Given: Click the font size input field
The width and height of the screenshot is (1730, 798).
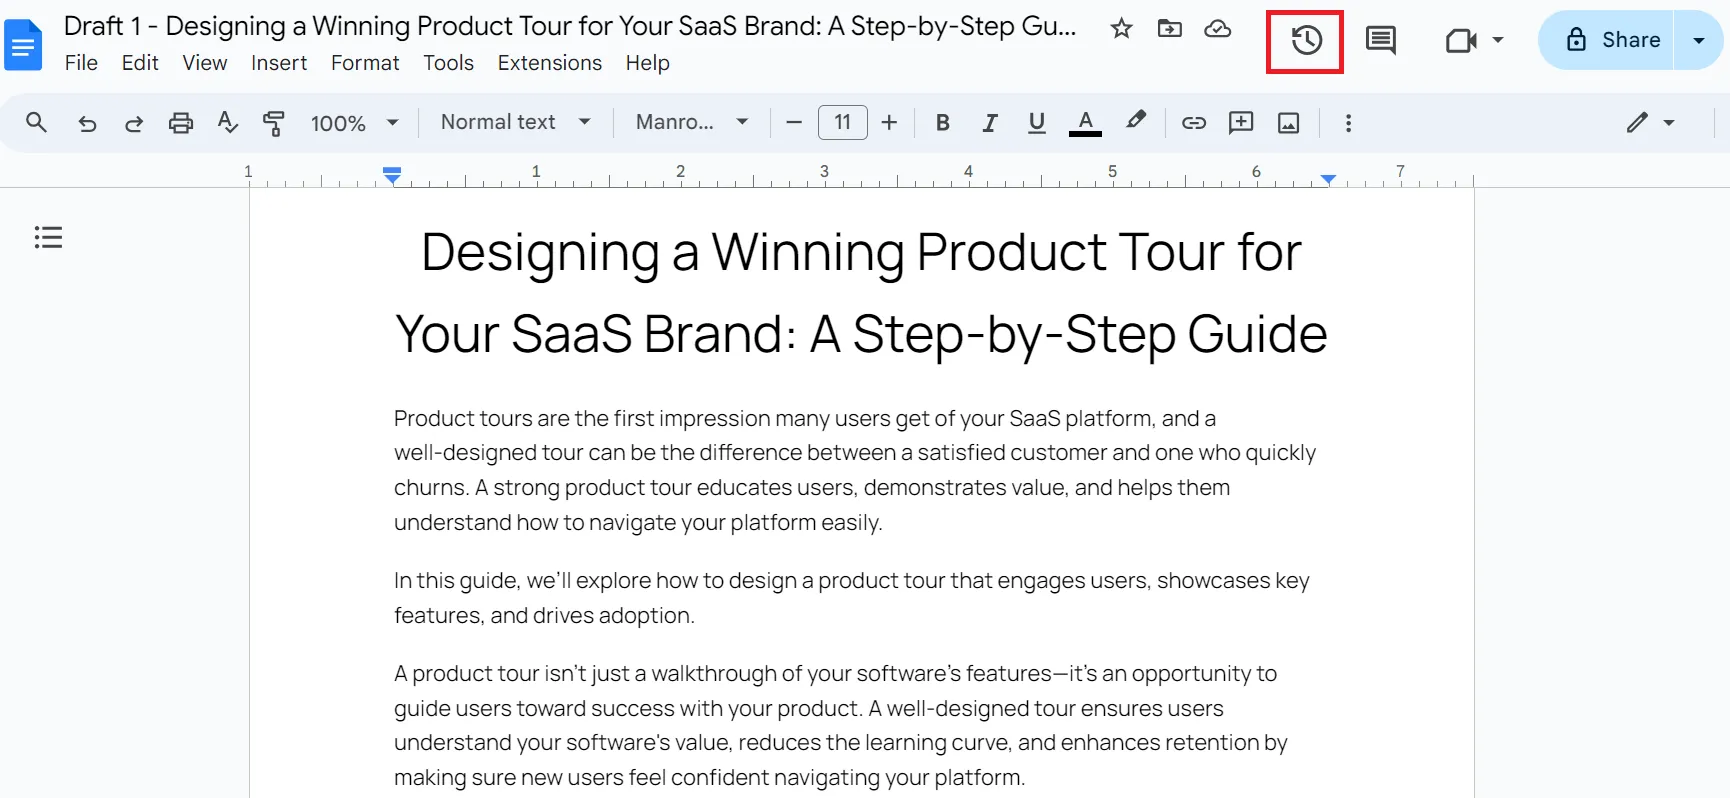Looking at the screenshot, I should click(x=843, y=123).
